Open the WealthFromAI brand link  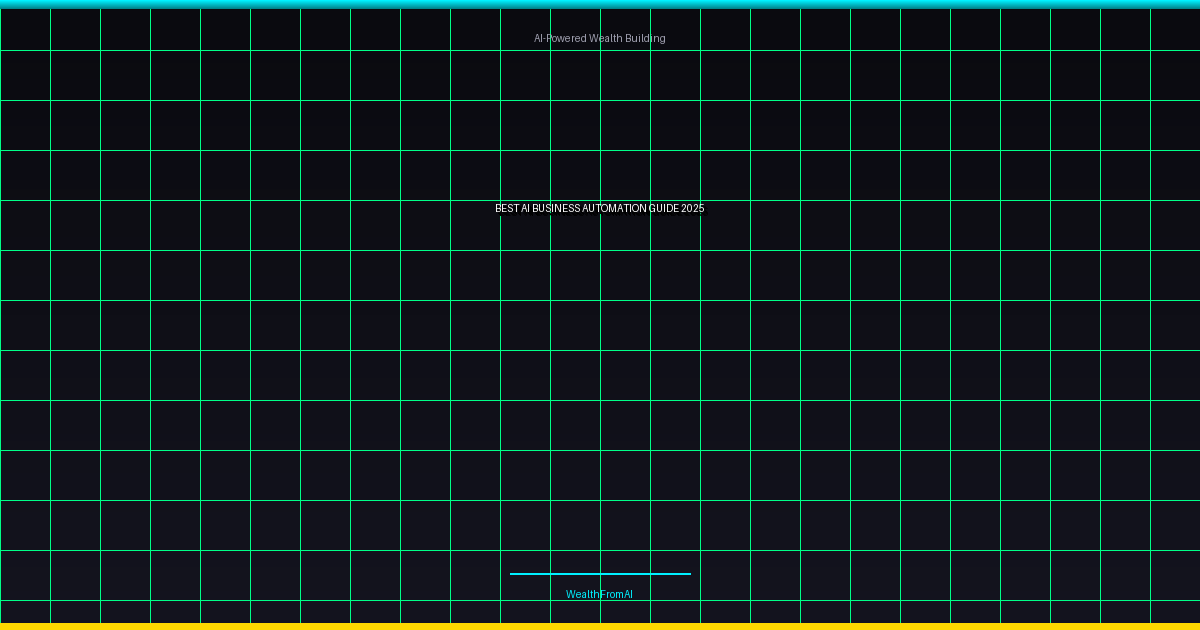click(x=599, y=594)
